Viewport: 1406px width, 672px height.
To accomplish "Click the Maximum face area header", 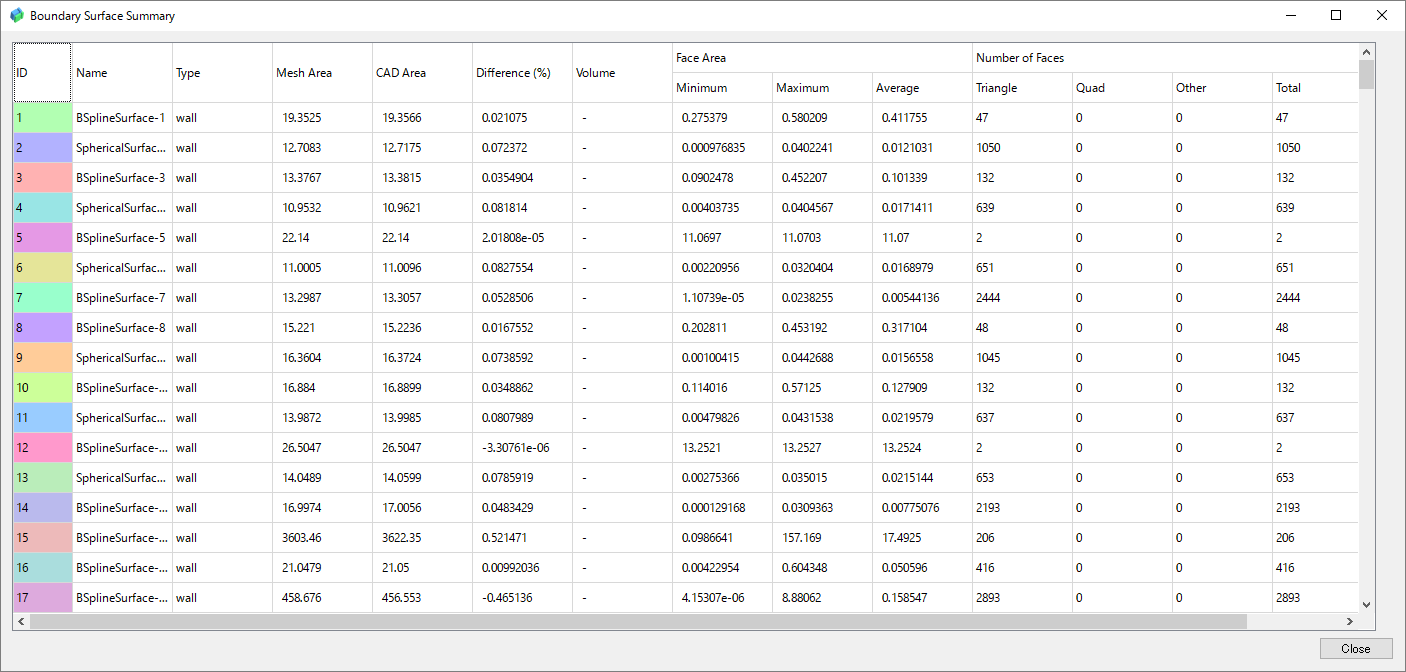I will click(x=822, y=88).
